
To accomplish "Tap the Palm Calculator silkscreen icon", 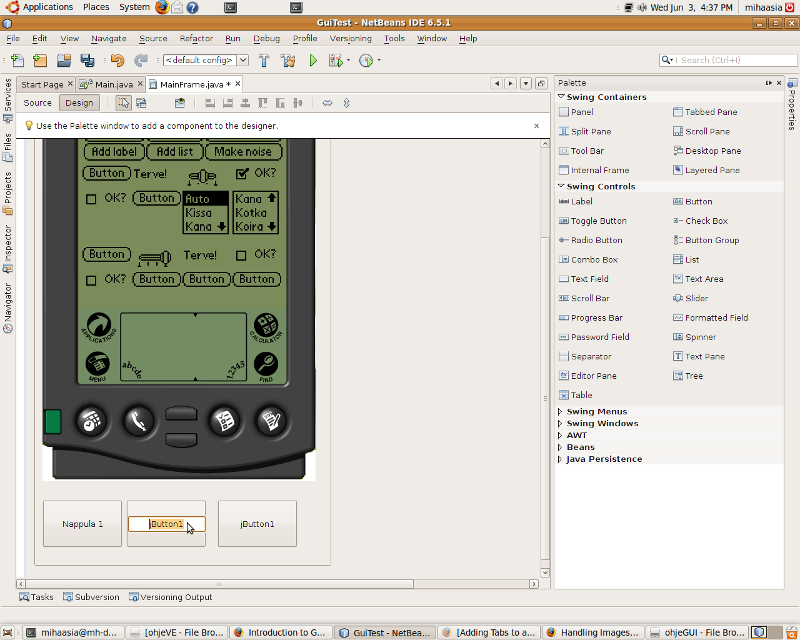I will [x=266, y=328].
